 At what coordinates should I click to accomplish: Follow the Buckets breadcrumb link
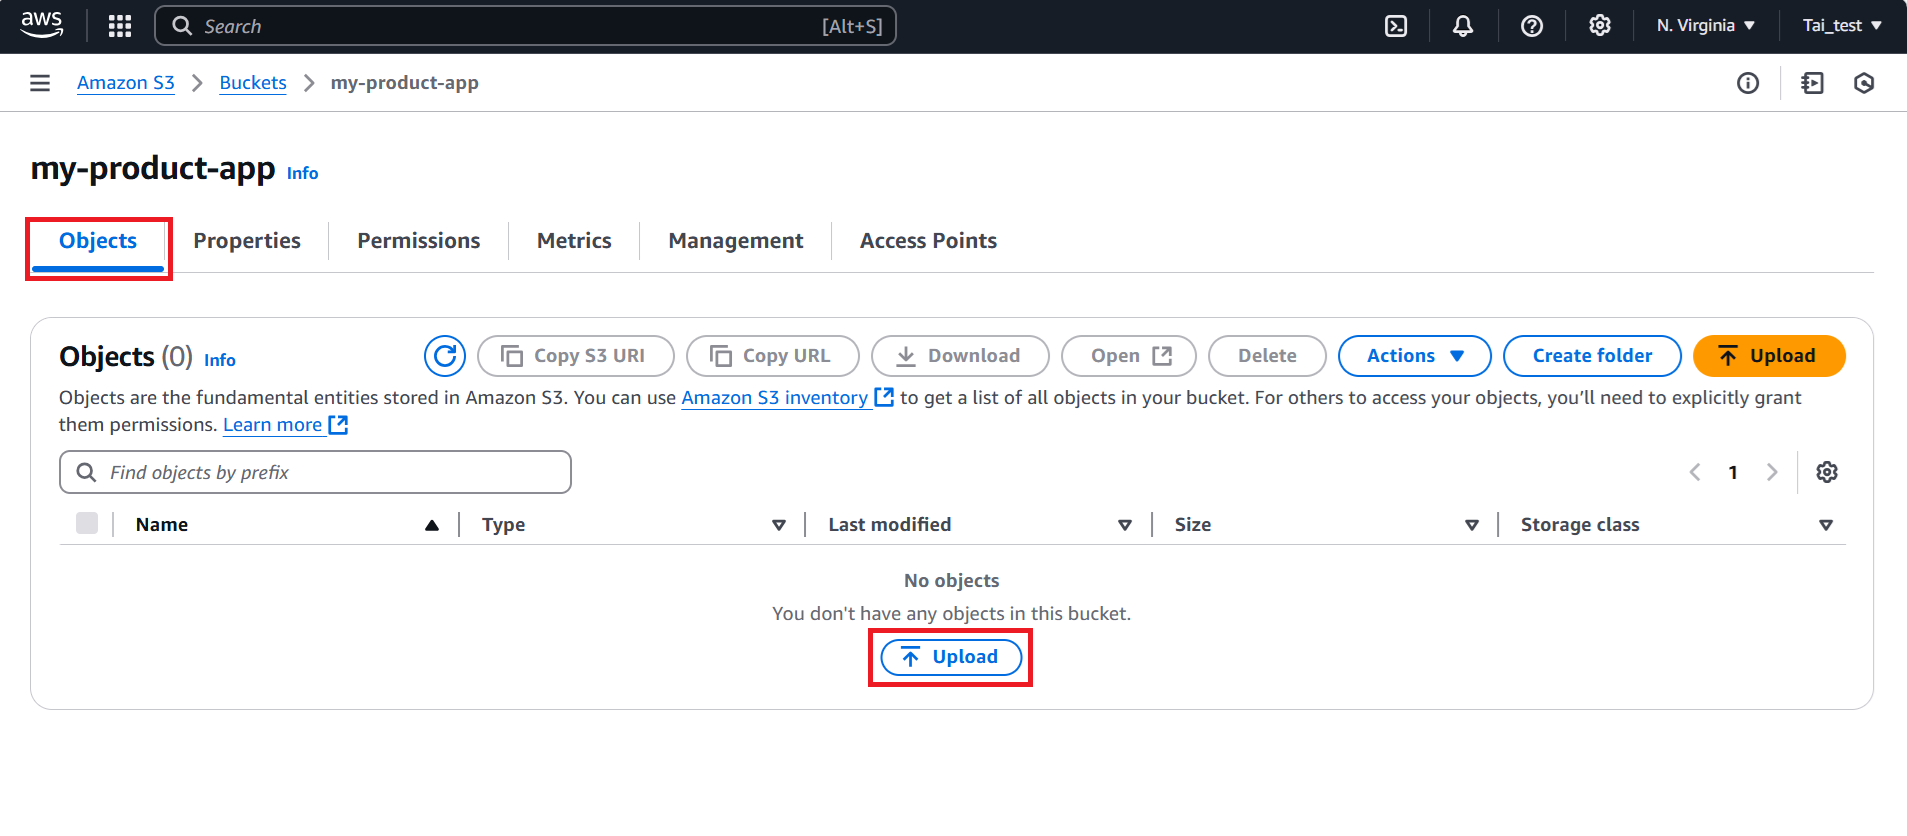tap(253, 83)
